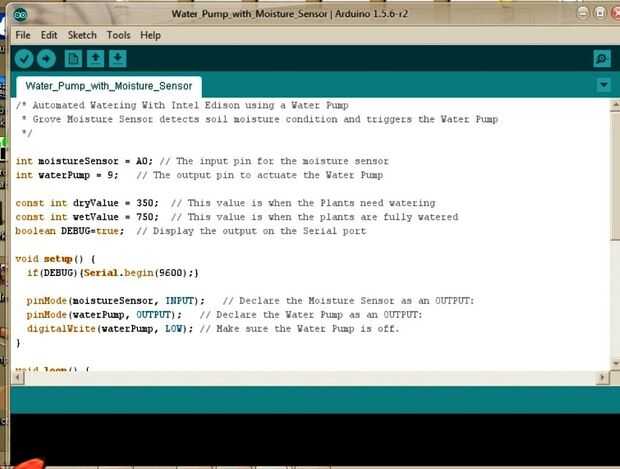Click the vertical scrollbar up arrow

[615, 105]
